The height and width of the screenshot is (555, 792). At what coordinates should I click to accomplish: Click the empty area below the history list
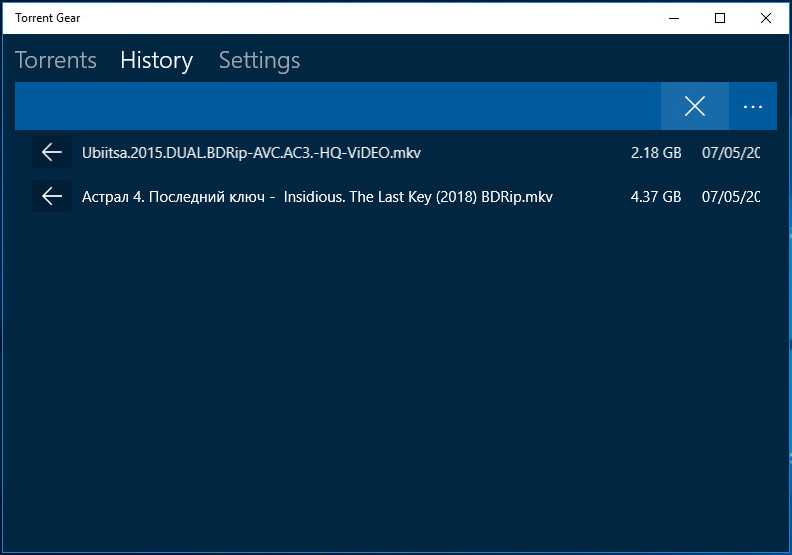coord(396,380)
